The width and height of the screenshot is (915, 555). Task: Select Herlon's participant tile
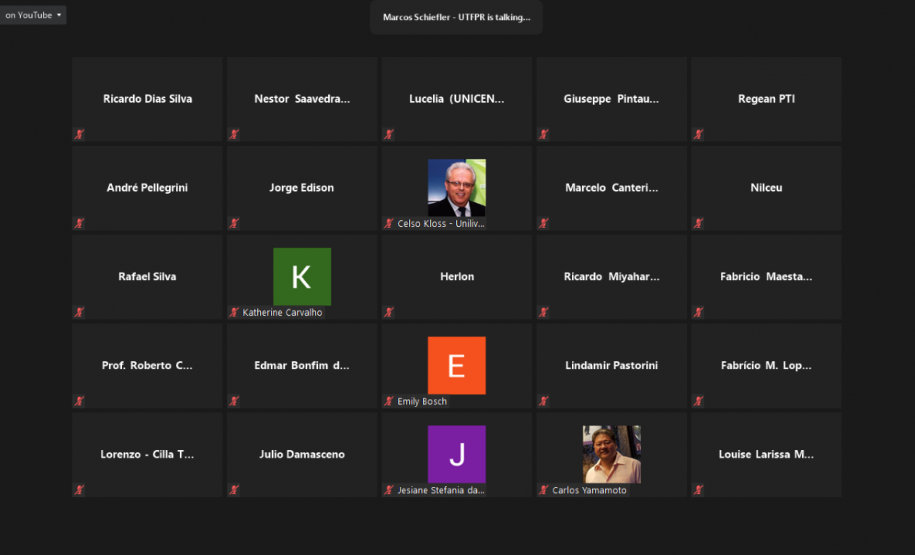456,277
